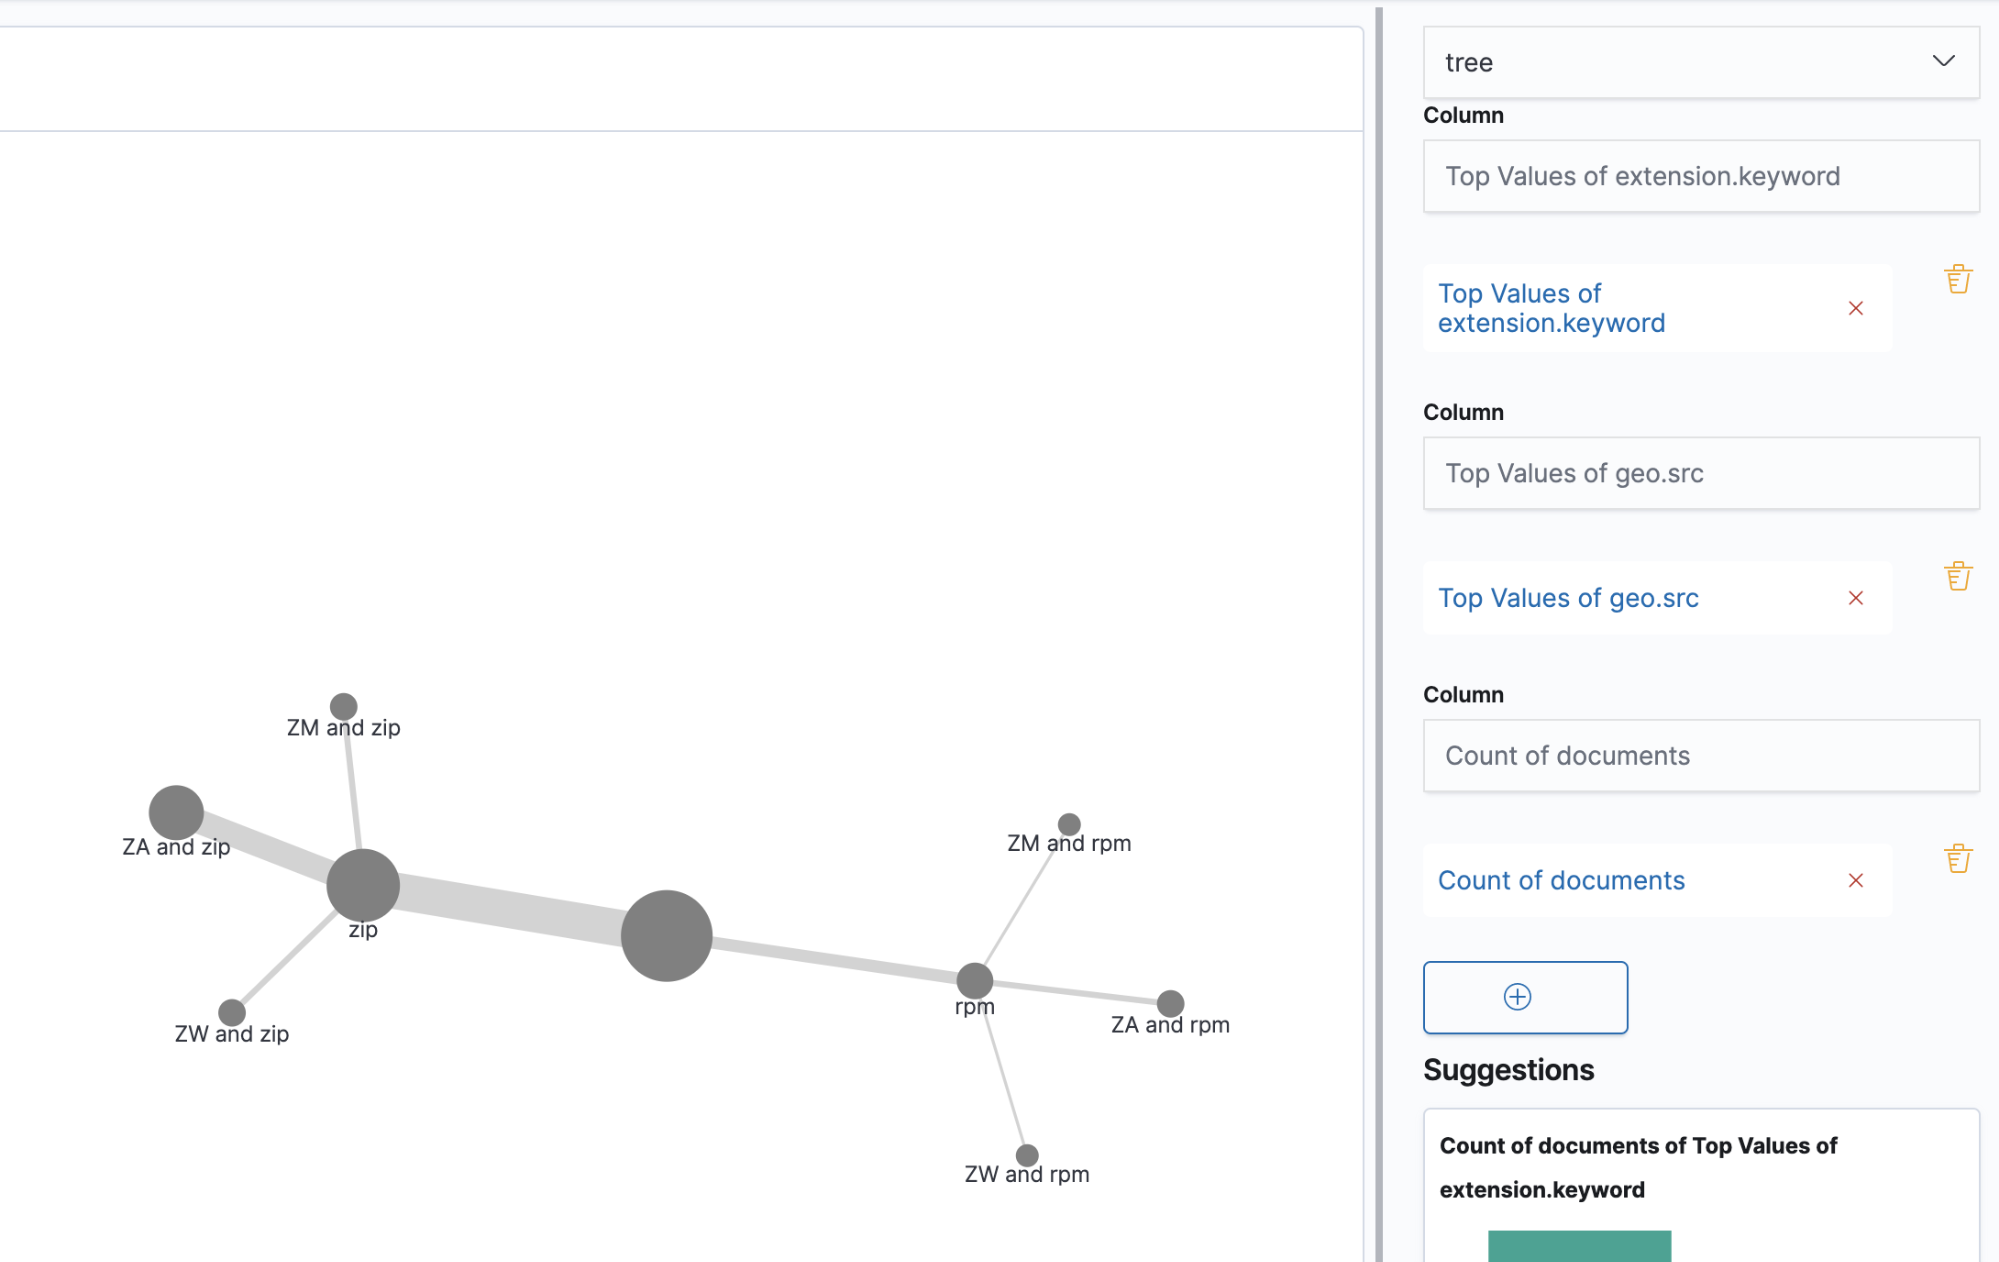Screen dimensions: 1999x1262
Task: Open the tree chart type dropdown
Action: 1700,62
